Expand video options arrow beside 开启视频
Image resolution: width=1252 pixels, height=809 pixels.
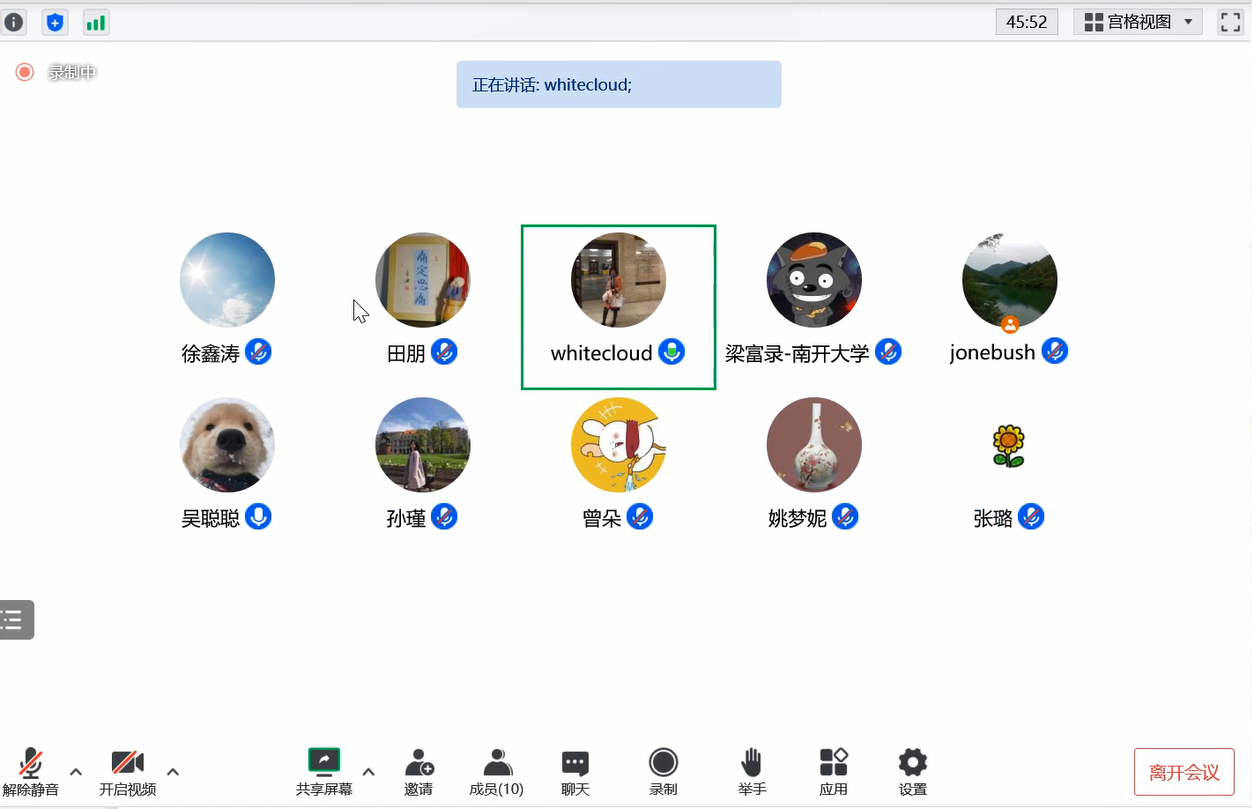173,771
